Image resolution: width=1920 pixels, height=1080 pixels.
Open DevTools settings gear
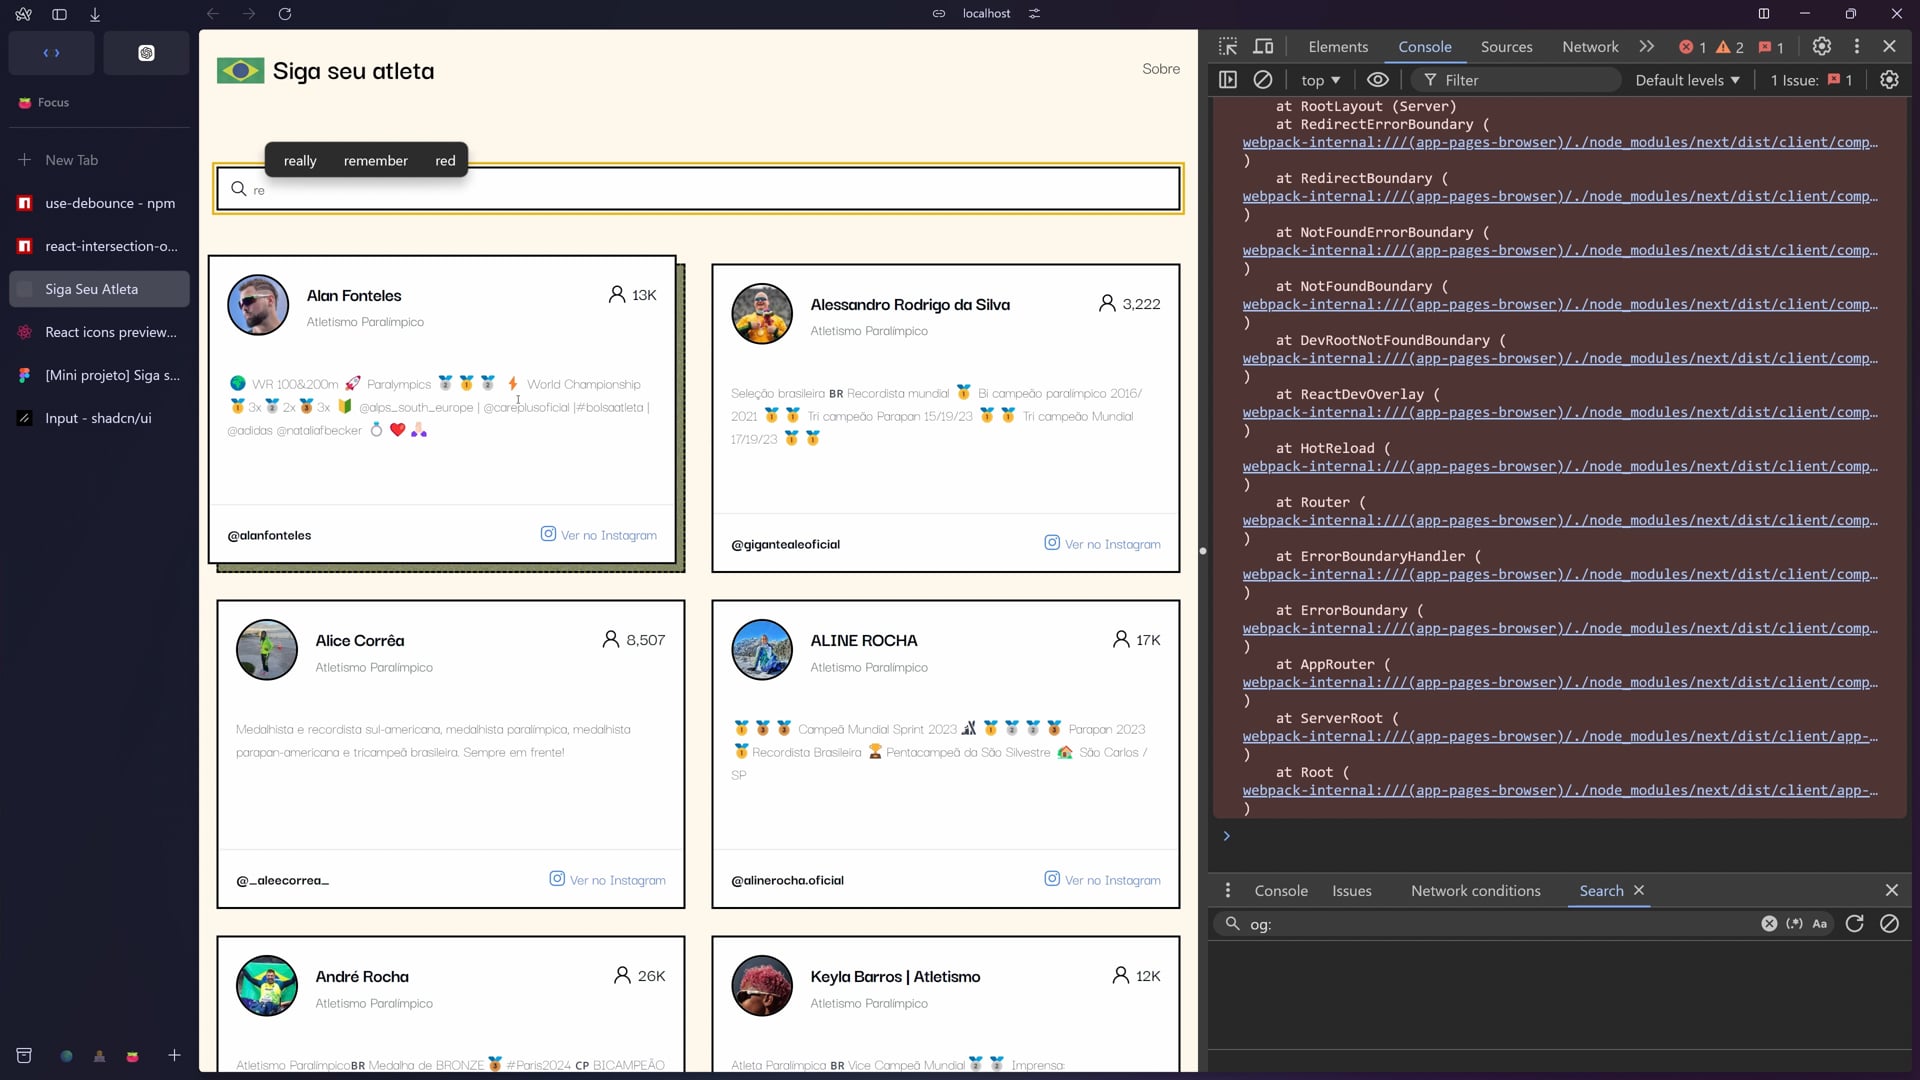[1822, 46]
